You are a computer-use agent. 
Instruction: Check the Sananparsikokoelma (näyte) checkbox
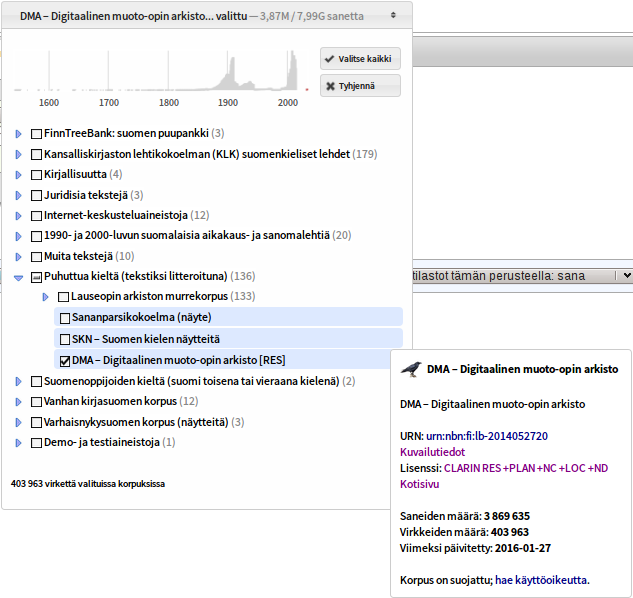(x=65, y=318)
